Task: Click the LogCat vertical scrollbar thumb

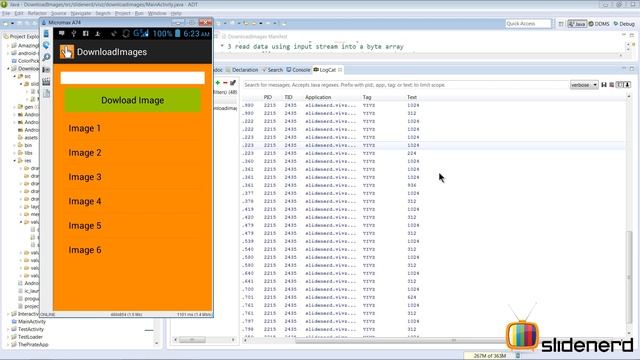Action: (629, 278)
